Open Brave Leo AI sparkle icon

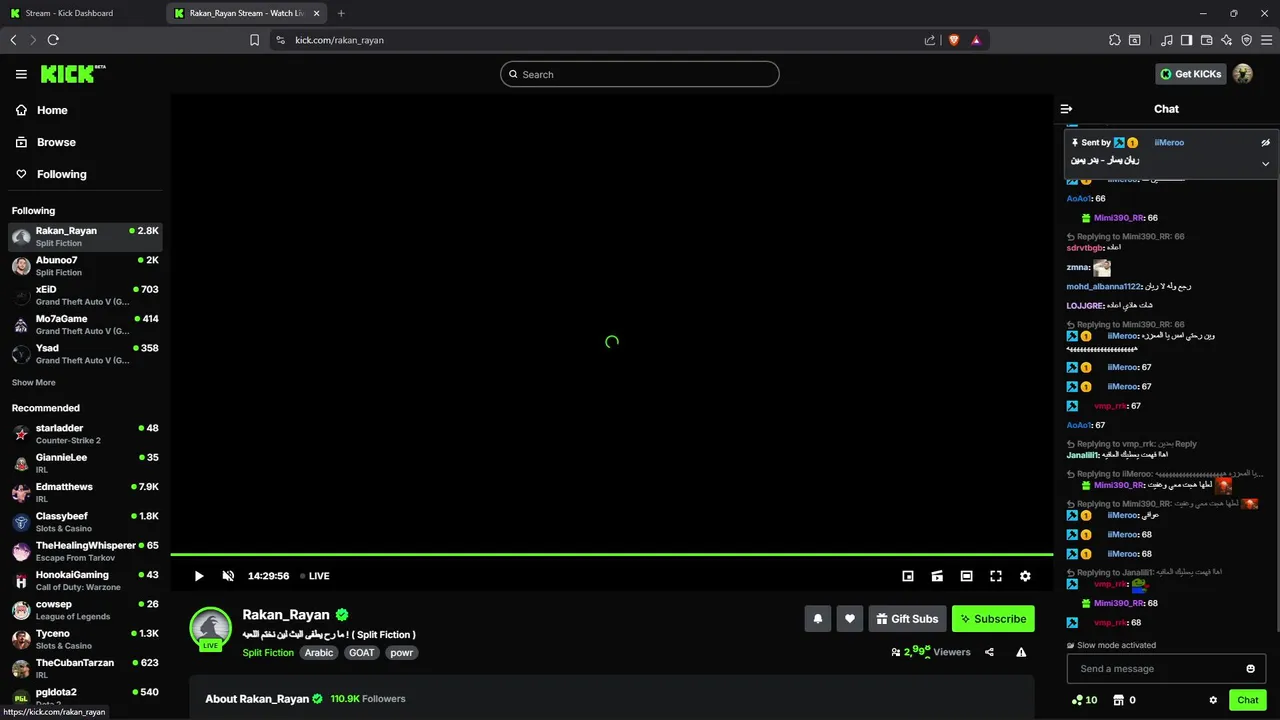click(x=1226, y=40)
